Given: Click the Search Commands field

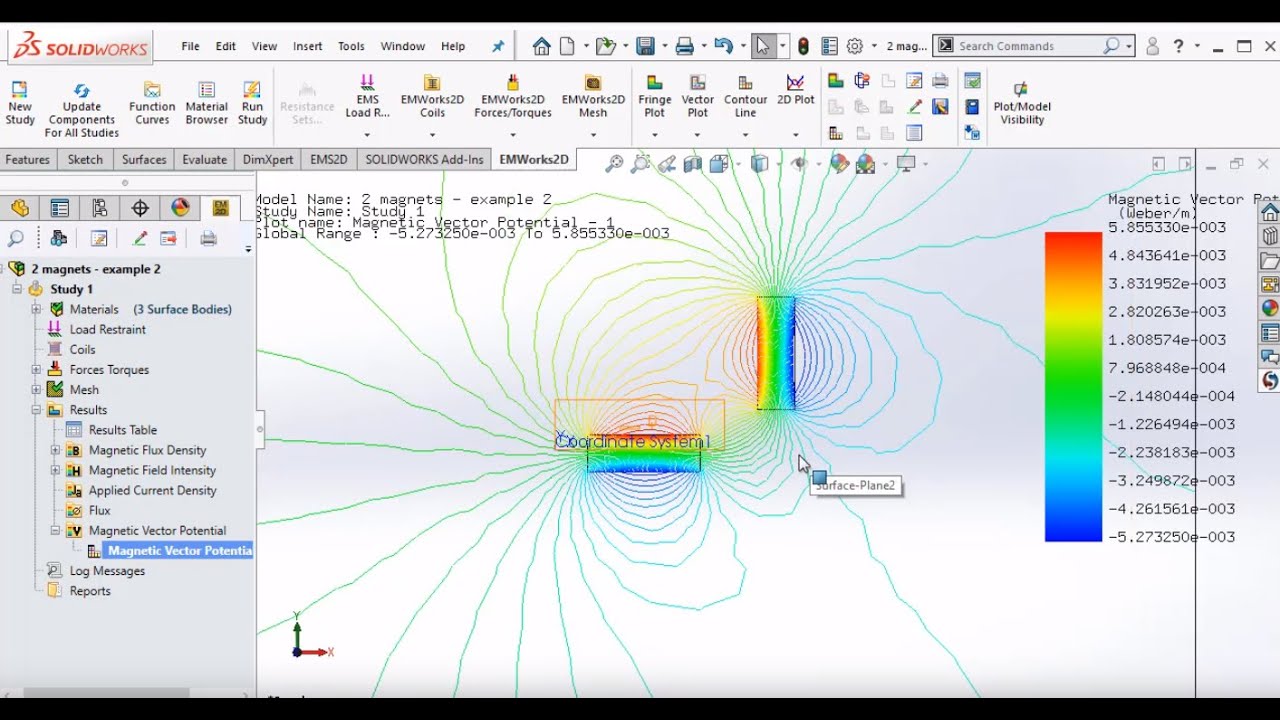Looking at the screenshot, I should [x=1033, y=46].
